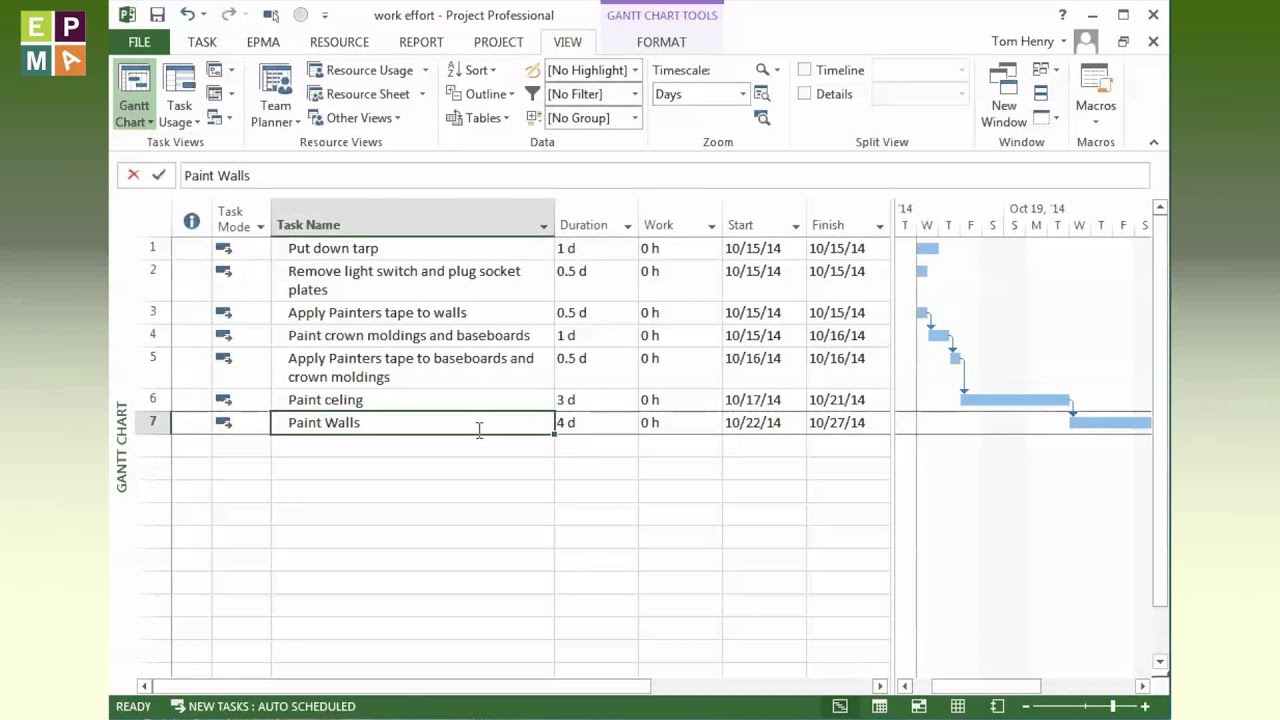1280x720 pixels.
Task: Click the Indicators column info icon
Action: point(192,222)
